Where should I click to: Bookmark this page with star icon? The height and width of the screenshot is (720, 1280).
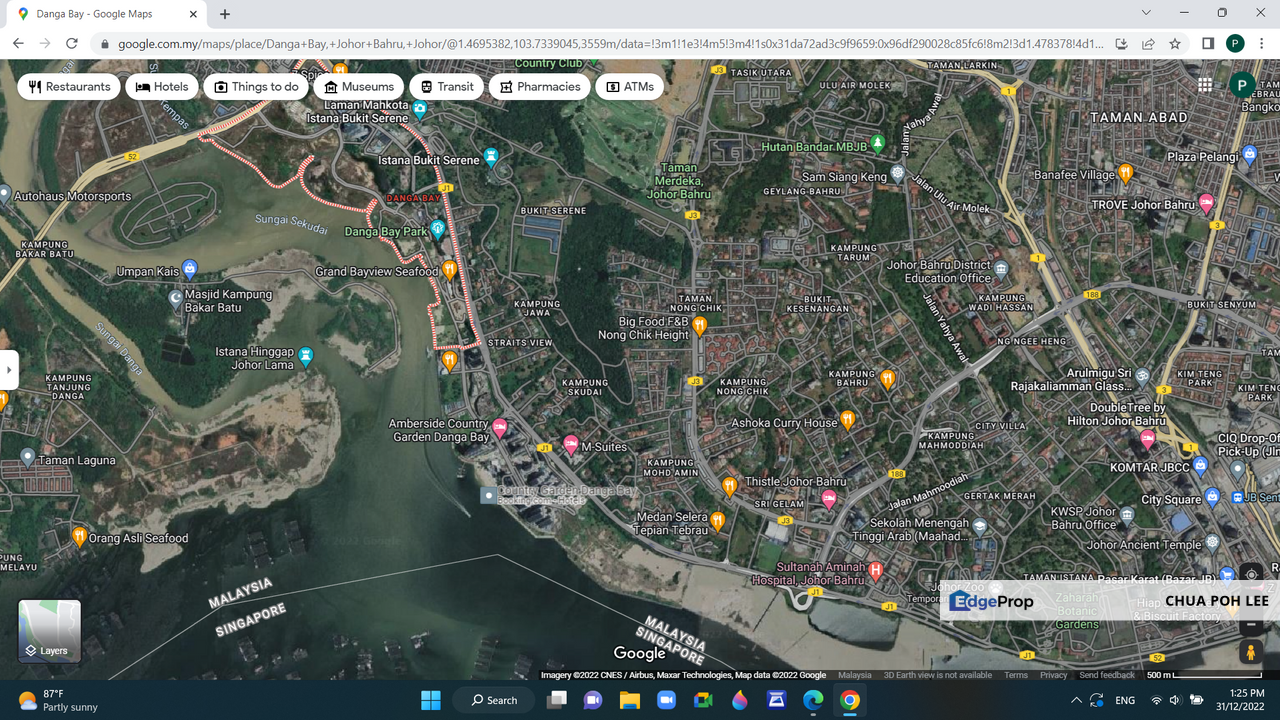coord(1175,44)
